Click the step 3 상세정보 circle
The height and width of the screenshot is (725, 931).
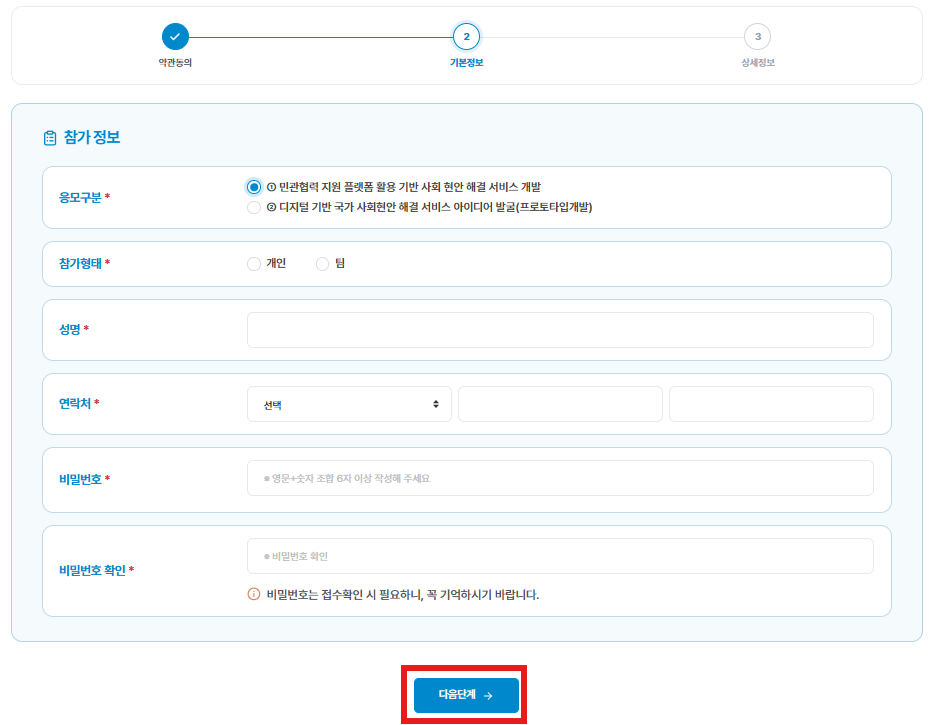click(x=757, y=37)
